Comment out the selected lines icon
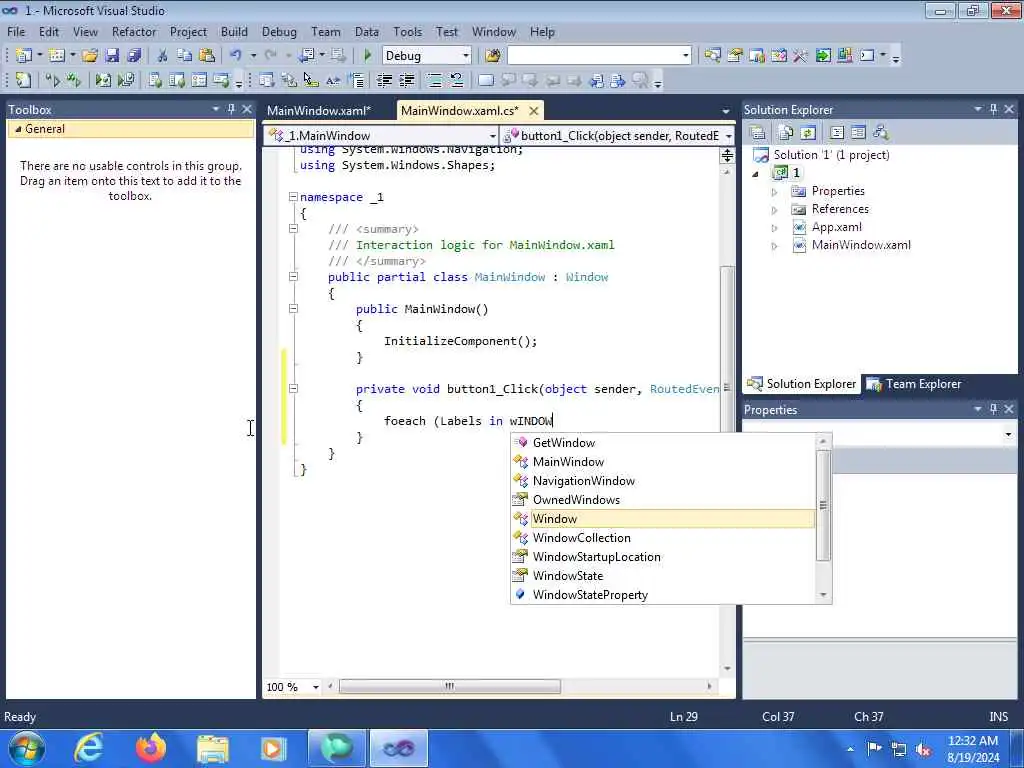 [434, 80]
